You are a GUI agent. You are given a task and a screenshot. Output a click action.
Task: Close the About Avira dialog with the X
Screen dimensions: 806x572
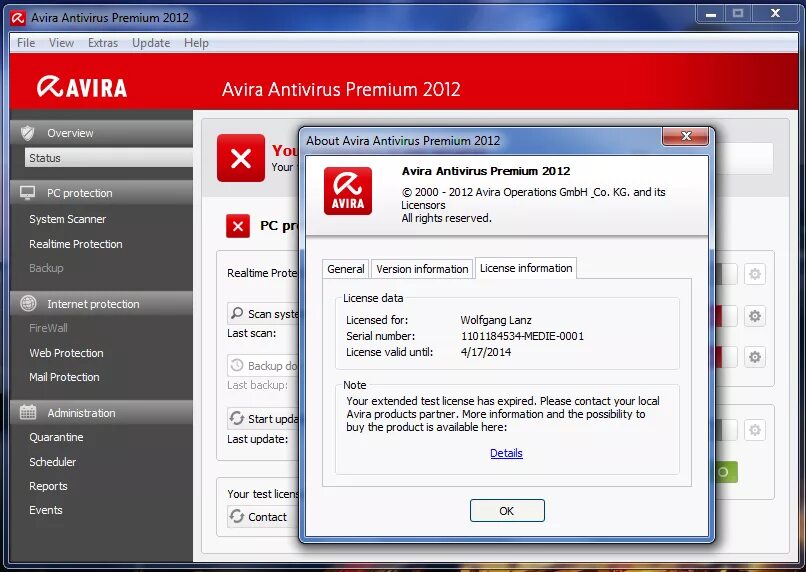[686, 136]
